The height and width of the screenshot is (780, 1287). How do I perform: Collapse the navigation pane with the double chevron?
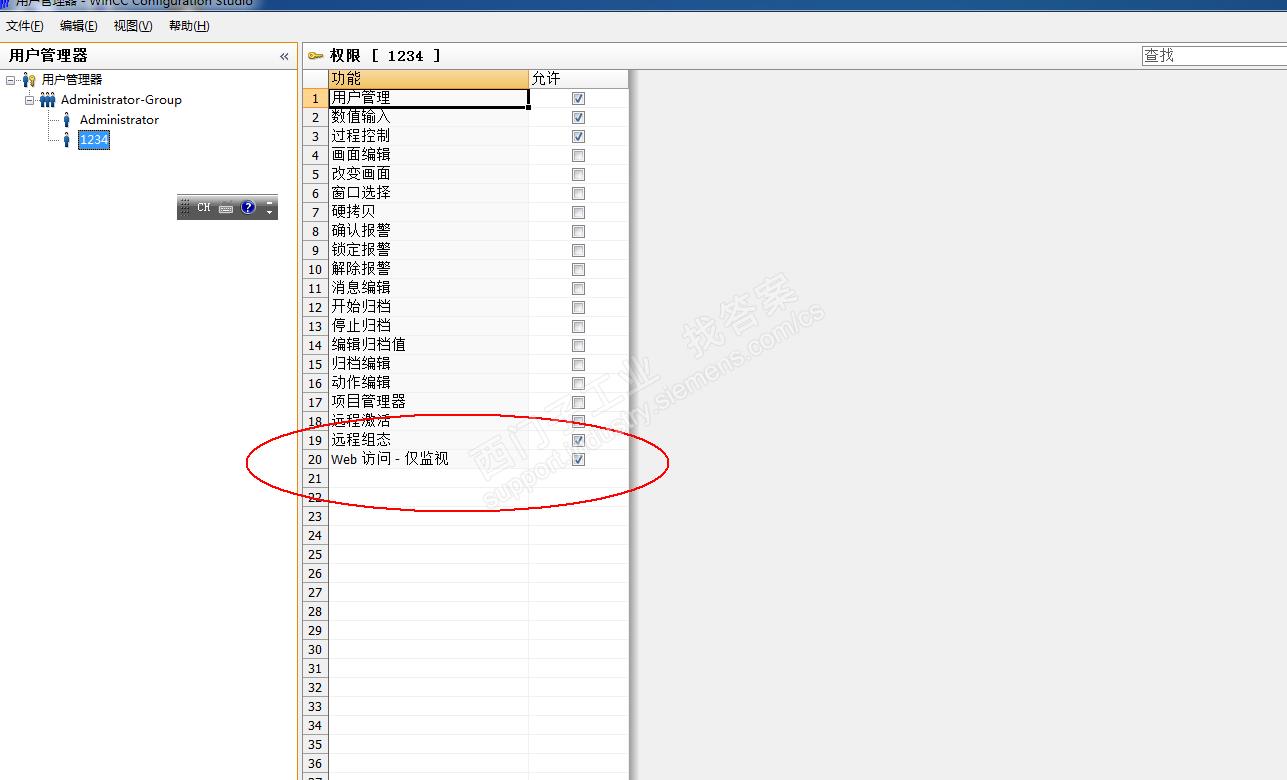284,57
